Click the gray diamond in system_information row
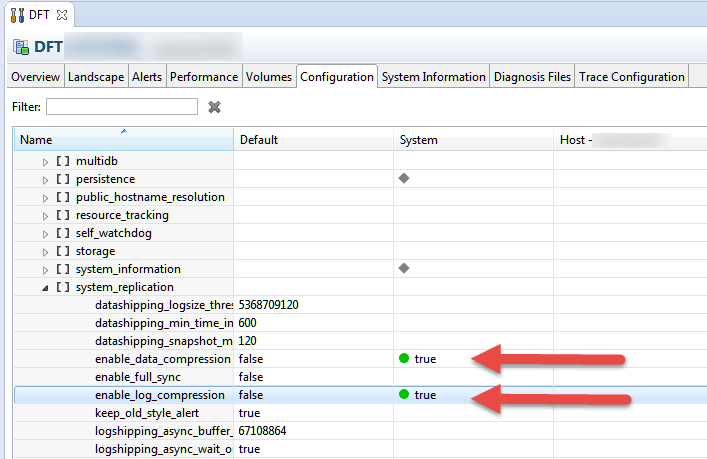 404,268
